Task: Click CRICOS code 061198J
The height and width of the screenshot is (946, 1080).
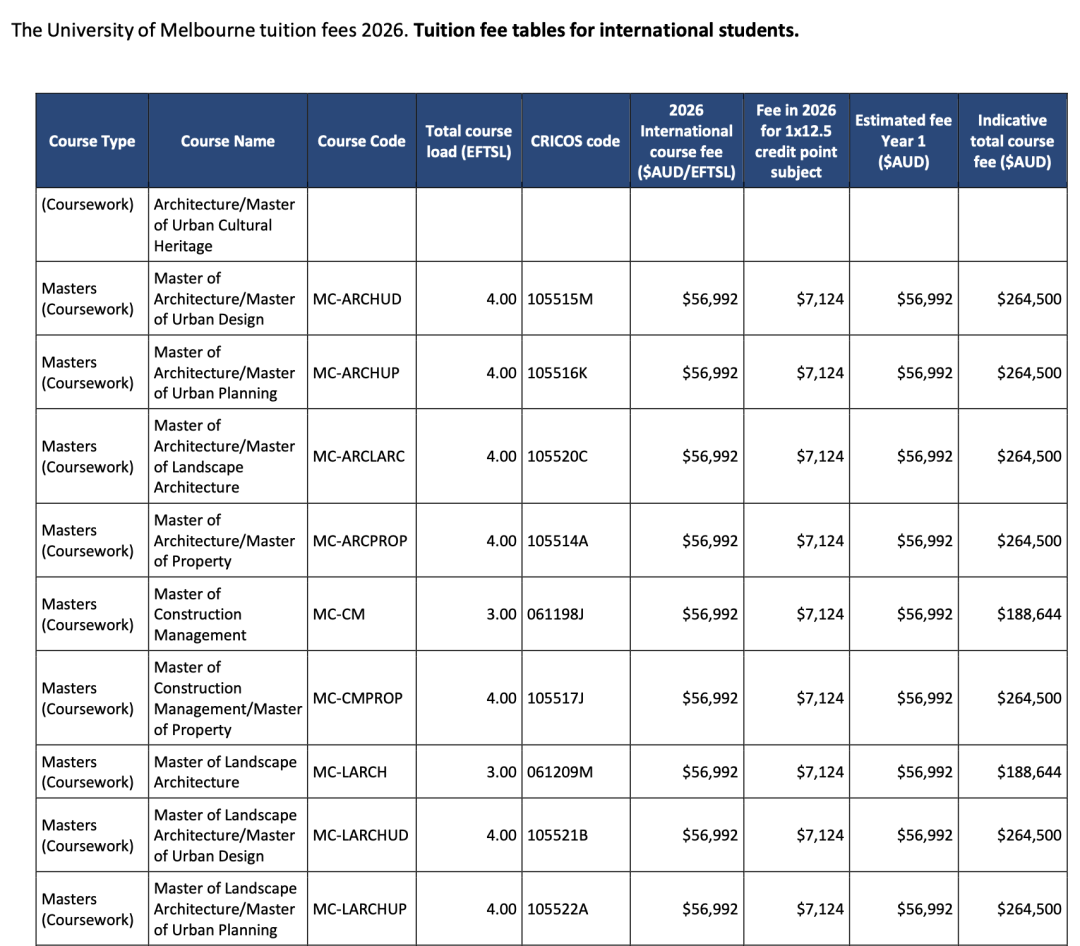Action: click(555, 614)
